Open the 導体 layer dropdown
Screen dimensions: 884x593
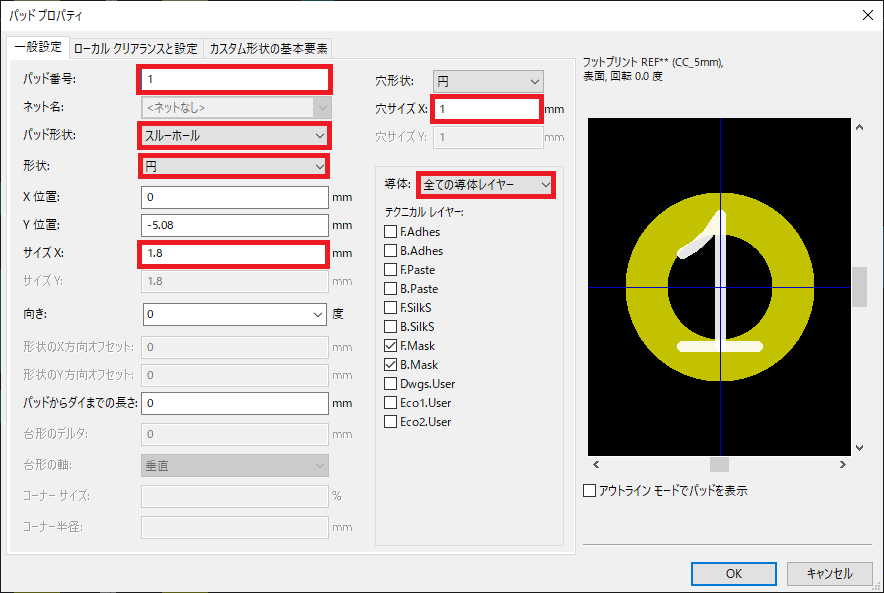click(485, 184)
